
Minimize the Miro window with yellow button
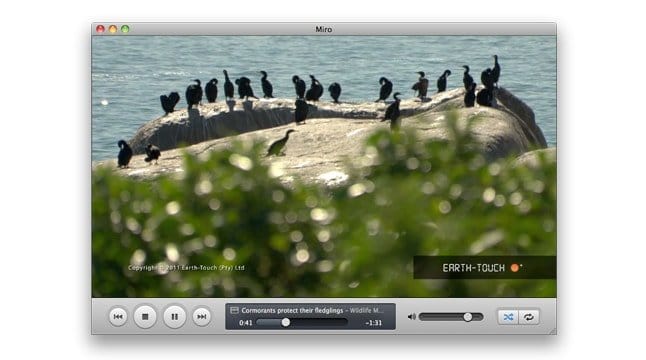tap(112, 29)
